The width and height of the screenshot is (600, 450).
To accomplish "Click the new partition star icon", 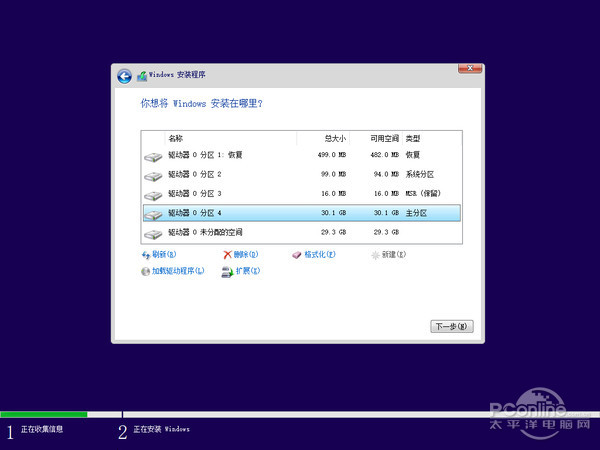I will pyautogui.click(x=375, y=255).
